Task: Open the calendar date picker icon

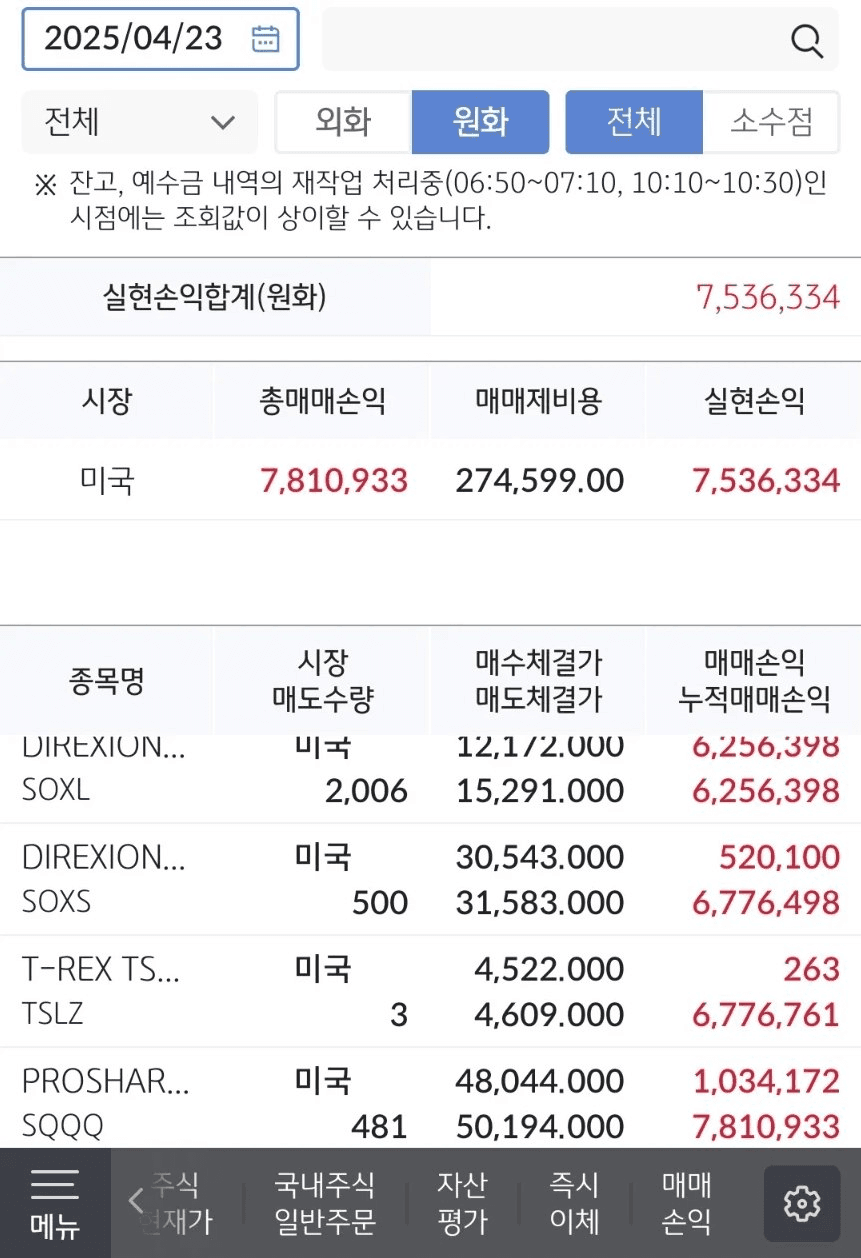Action: coord(265,39)
